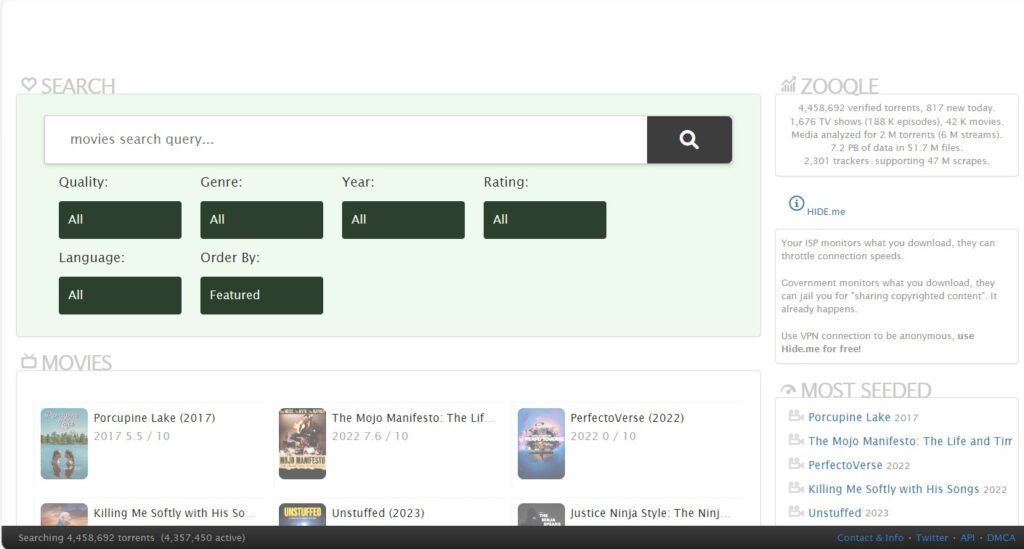Open the DMCA footer link

pyautogui.click(x=1001, y=538)
